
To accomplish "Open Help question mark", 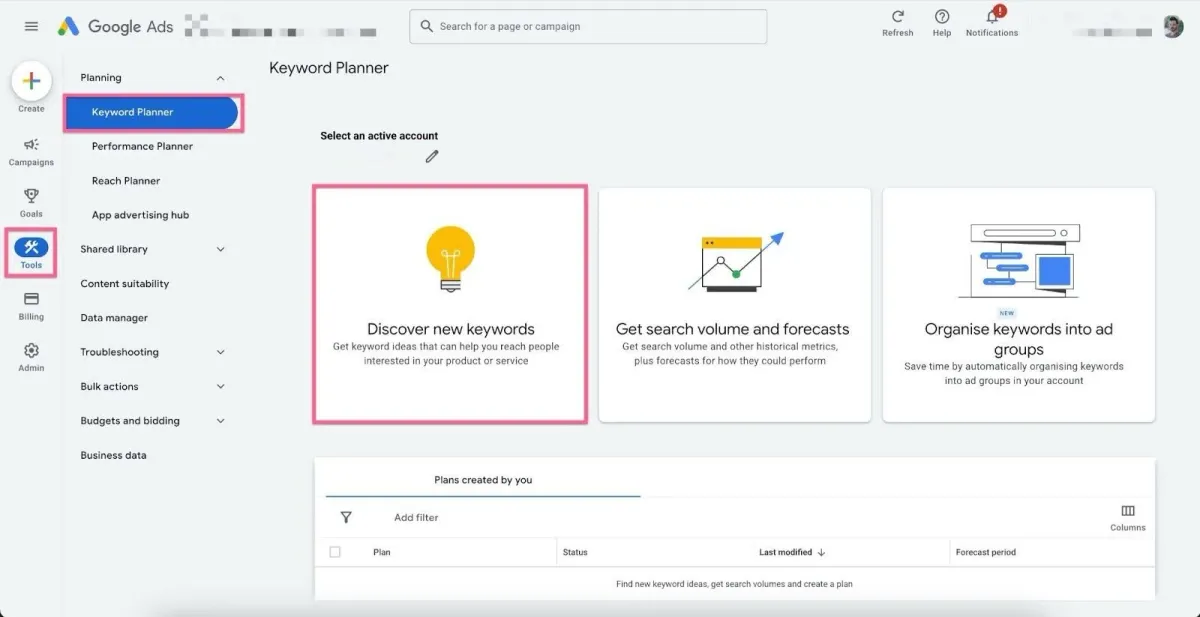I will pos(942,17).
